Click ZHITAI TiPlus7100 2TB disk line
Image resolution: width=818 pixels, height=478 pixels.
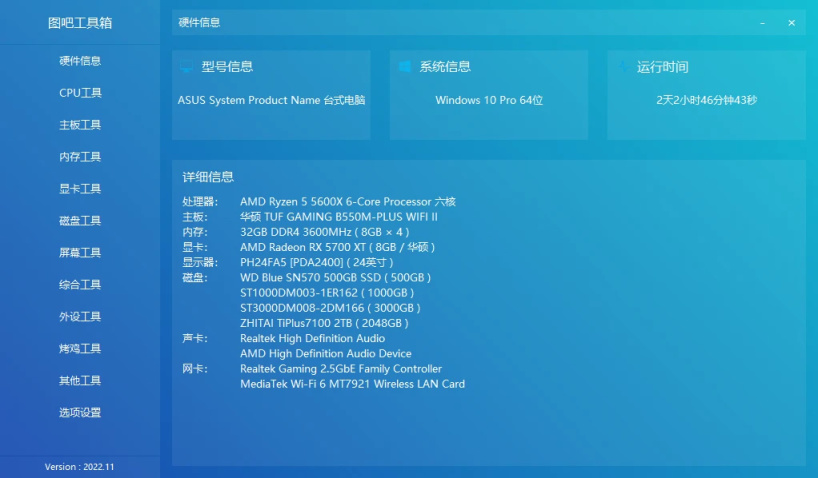click(x=324, y=323)
